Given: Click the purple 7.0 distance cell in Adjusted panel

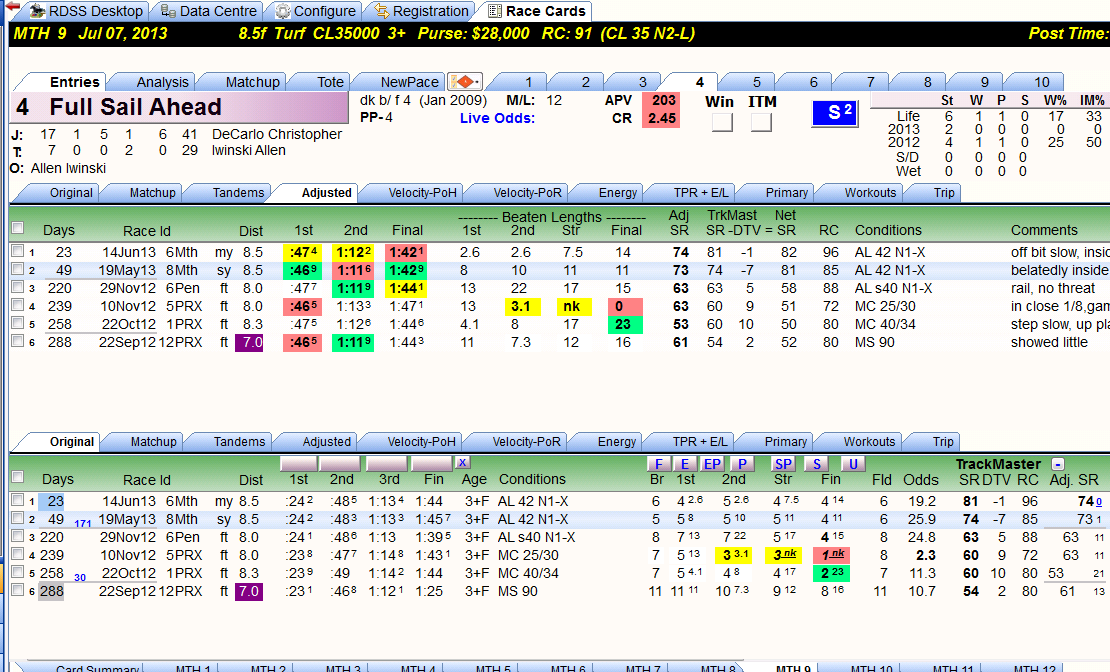Looking at the screenshot, I should (x=249, y=342).
